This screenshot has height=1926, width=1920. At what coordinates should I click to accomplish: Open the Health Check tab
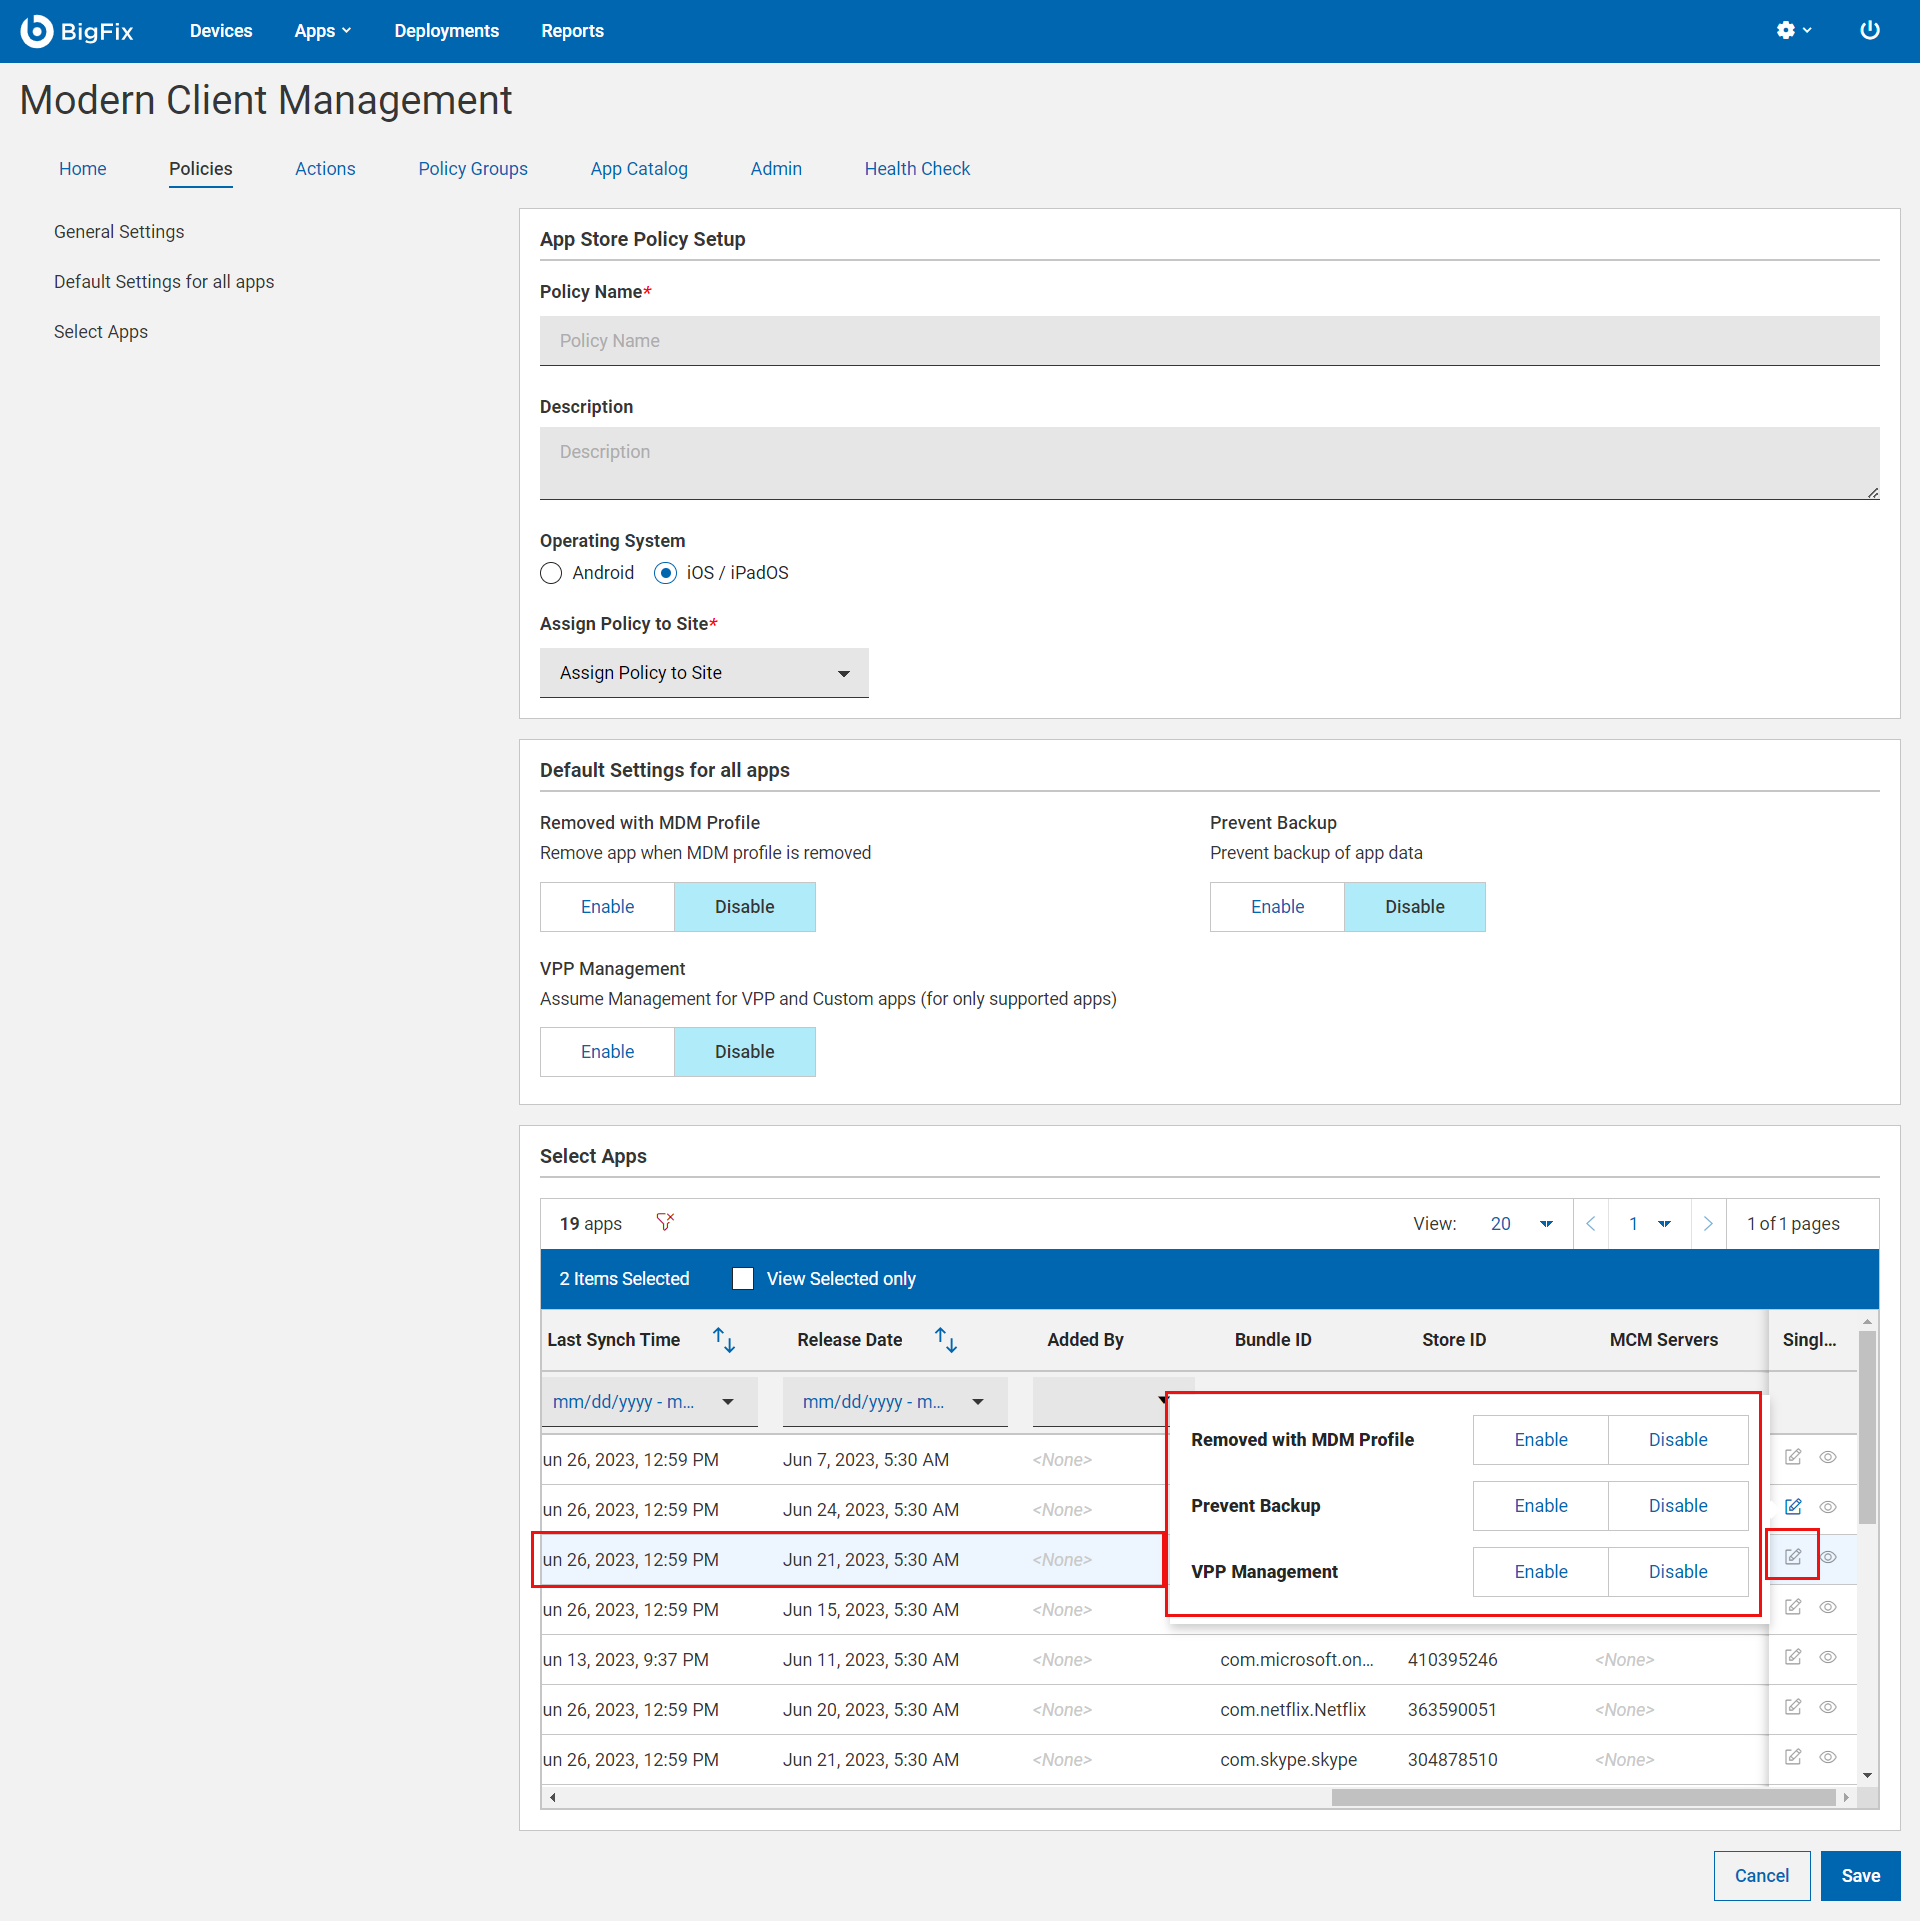(x=916, y=171)
